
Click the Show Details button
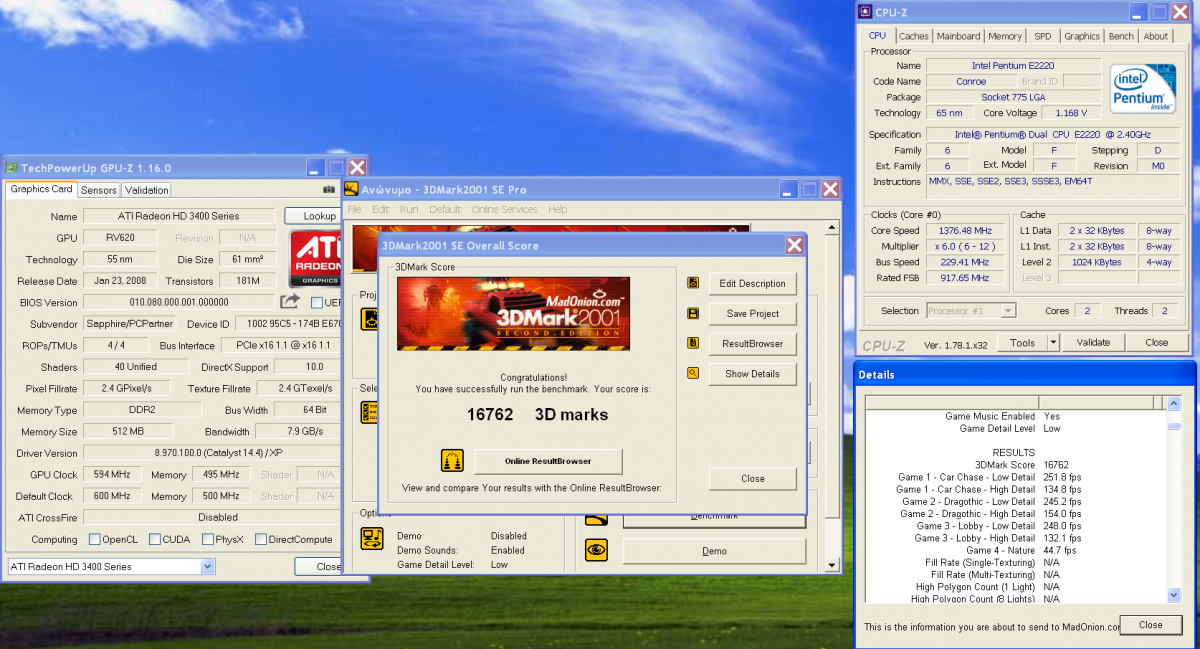(x=752, y=373)
